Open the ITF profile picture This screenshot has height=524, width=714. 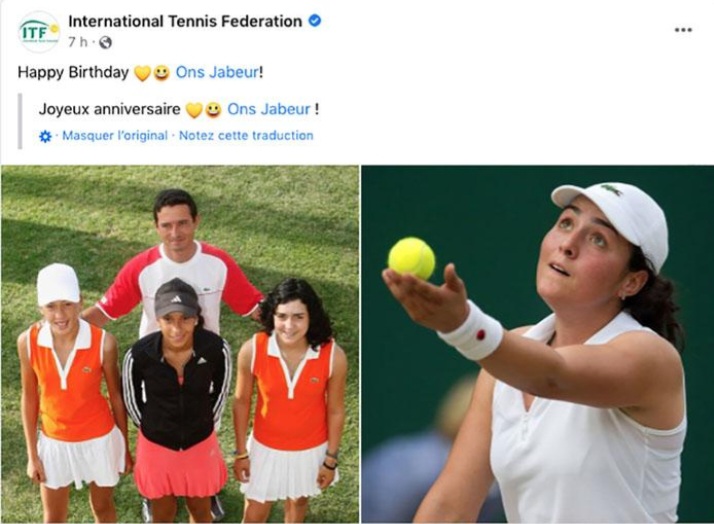point(39,31)
